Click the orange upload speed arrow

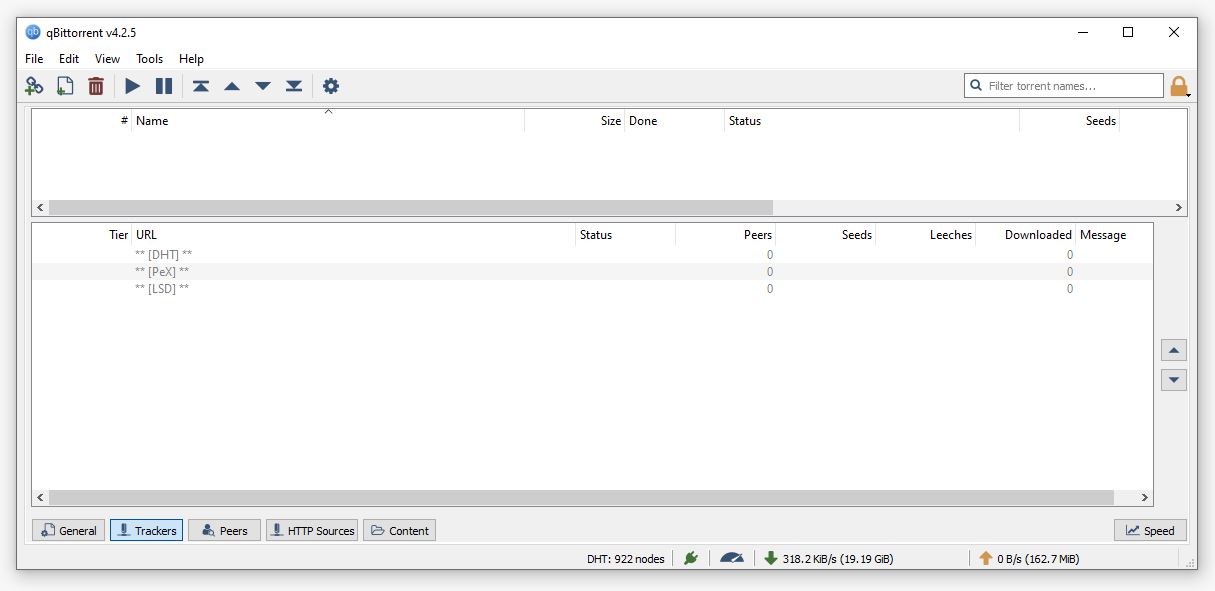[986, 558]
